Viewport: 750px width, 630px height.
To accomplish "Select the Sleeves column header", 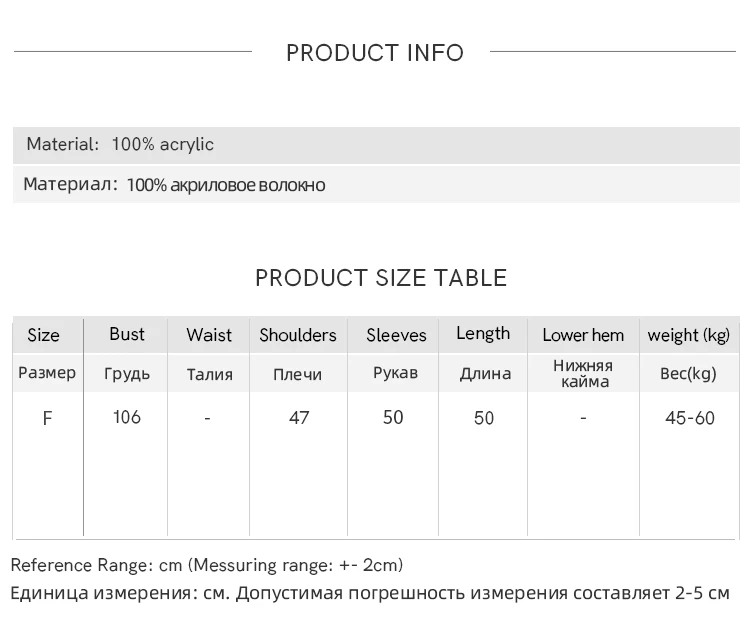I will click(396, 335).
